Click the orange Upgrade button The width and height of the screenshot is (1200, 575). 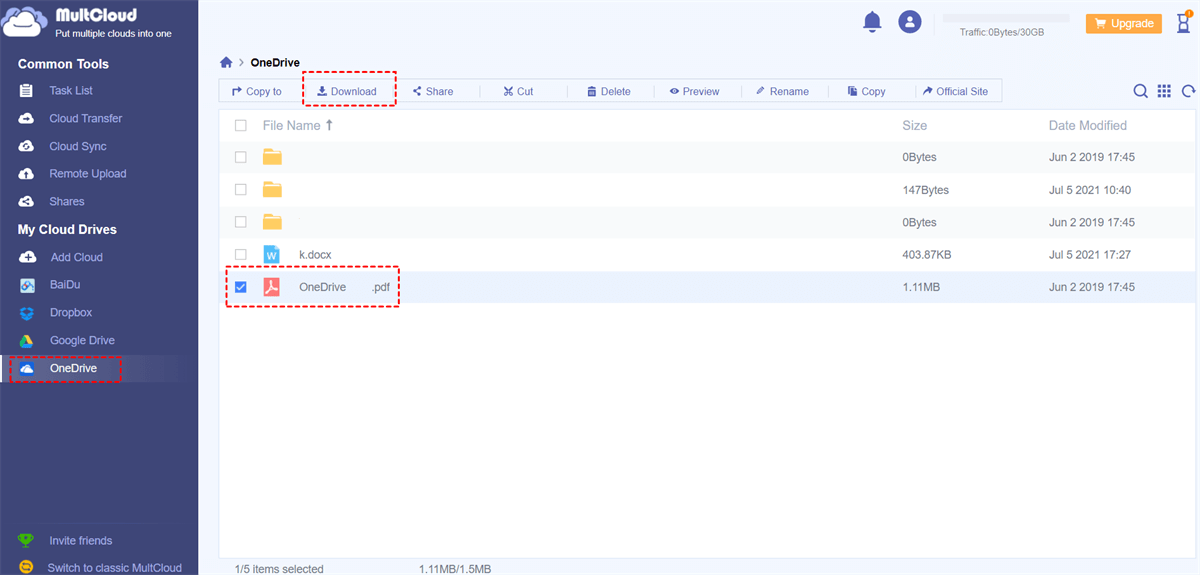1124,23
